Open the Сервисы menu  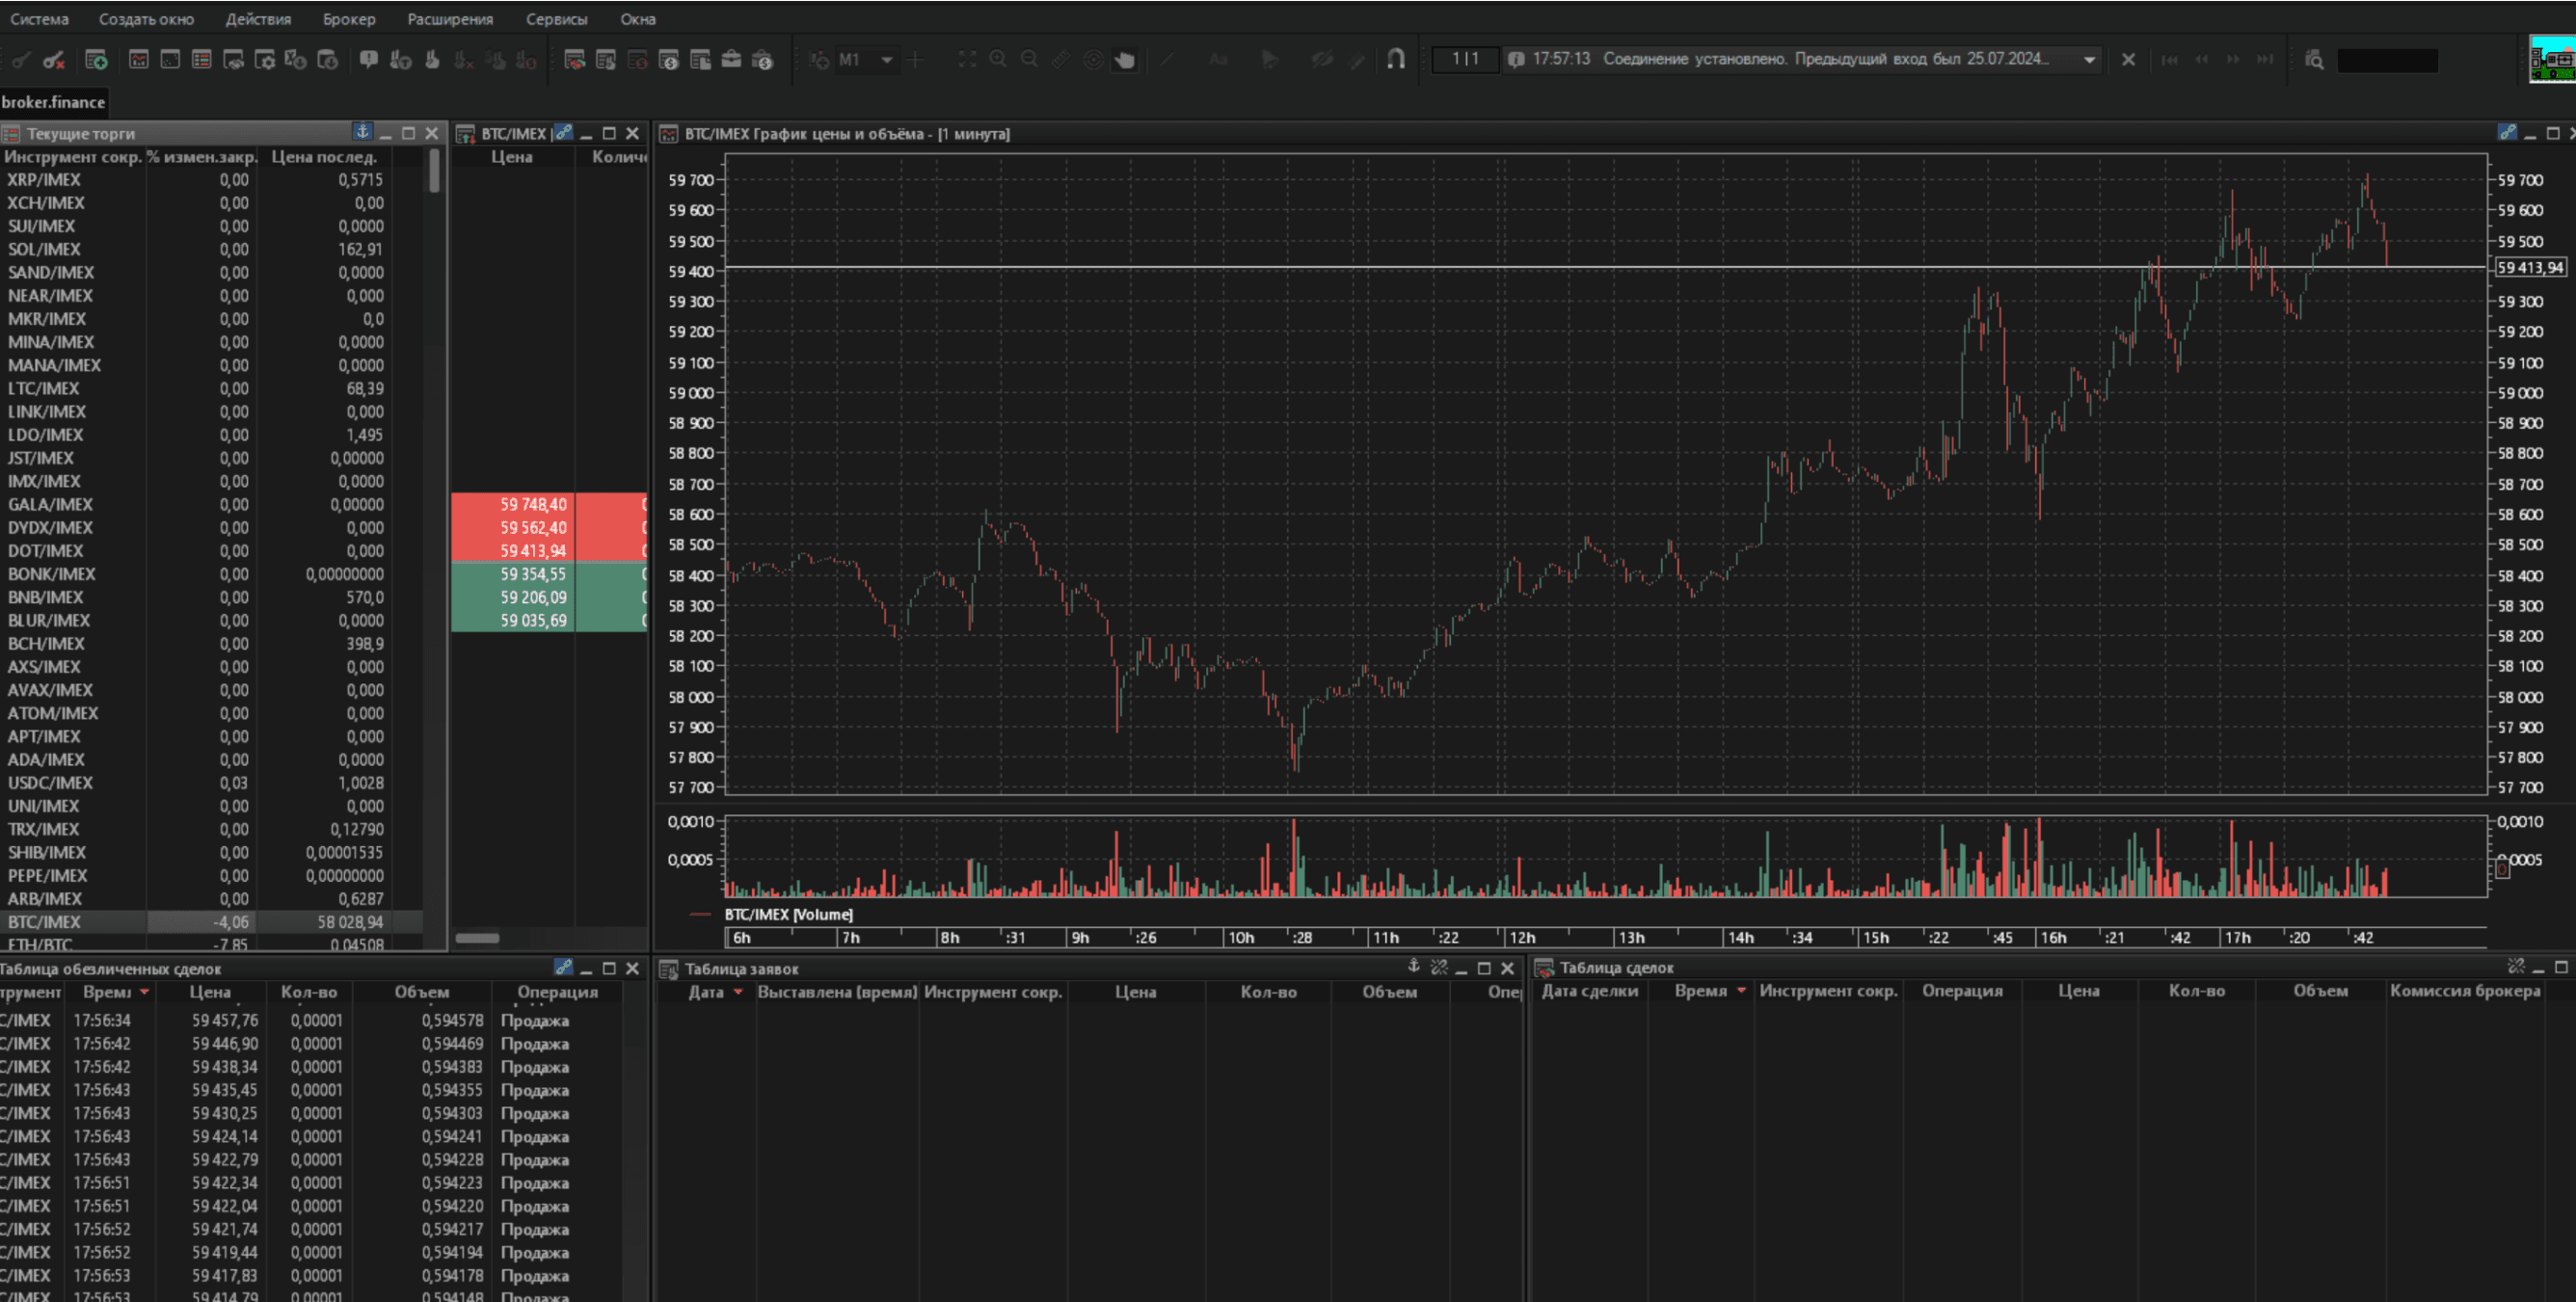556,19
